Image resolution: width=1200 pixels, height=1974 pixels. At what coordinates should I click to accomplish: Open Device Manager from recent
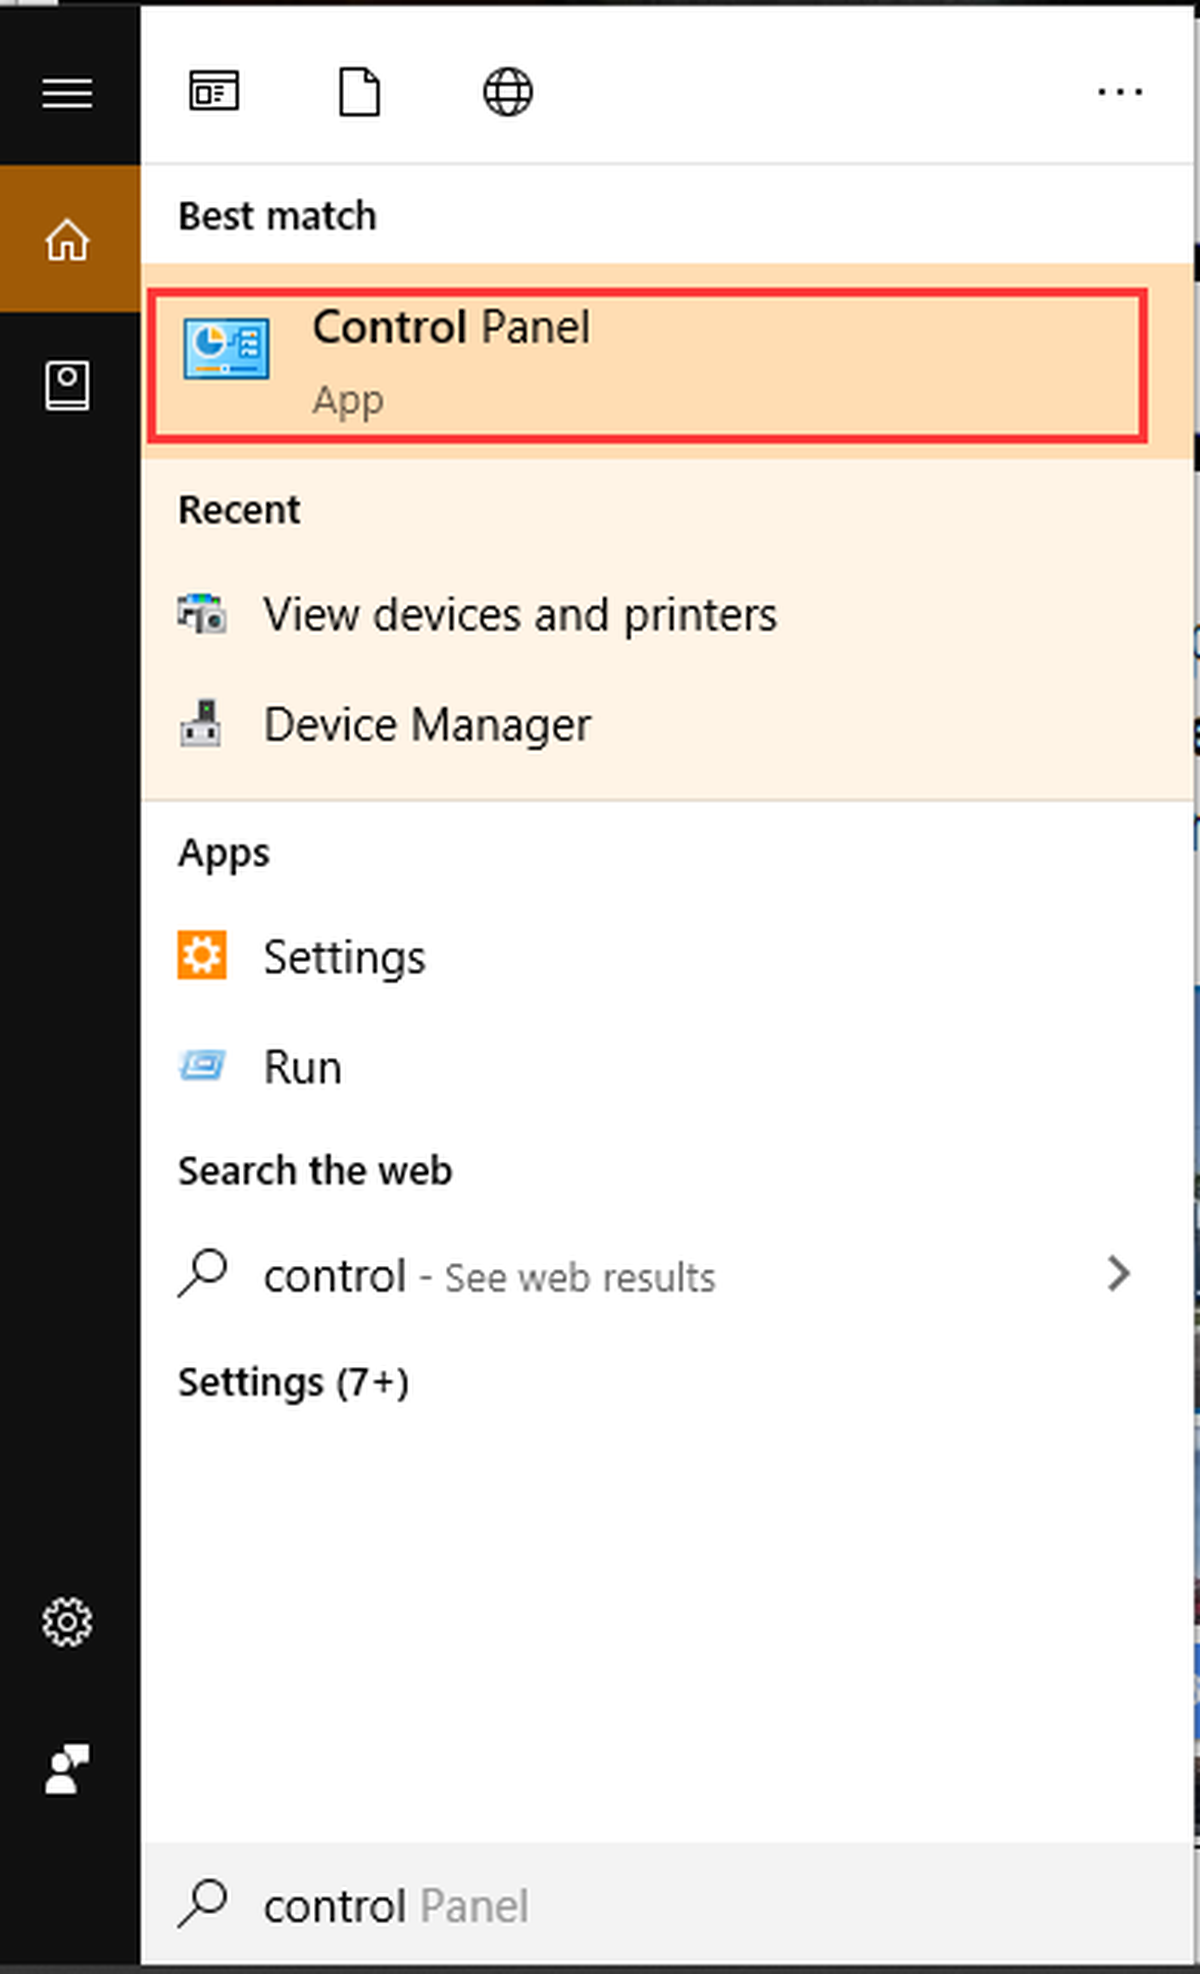coord(668,724)
